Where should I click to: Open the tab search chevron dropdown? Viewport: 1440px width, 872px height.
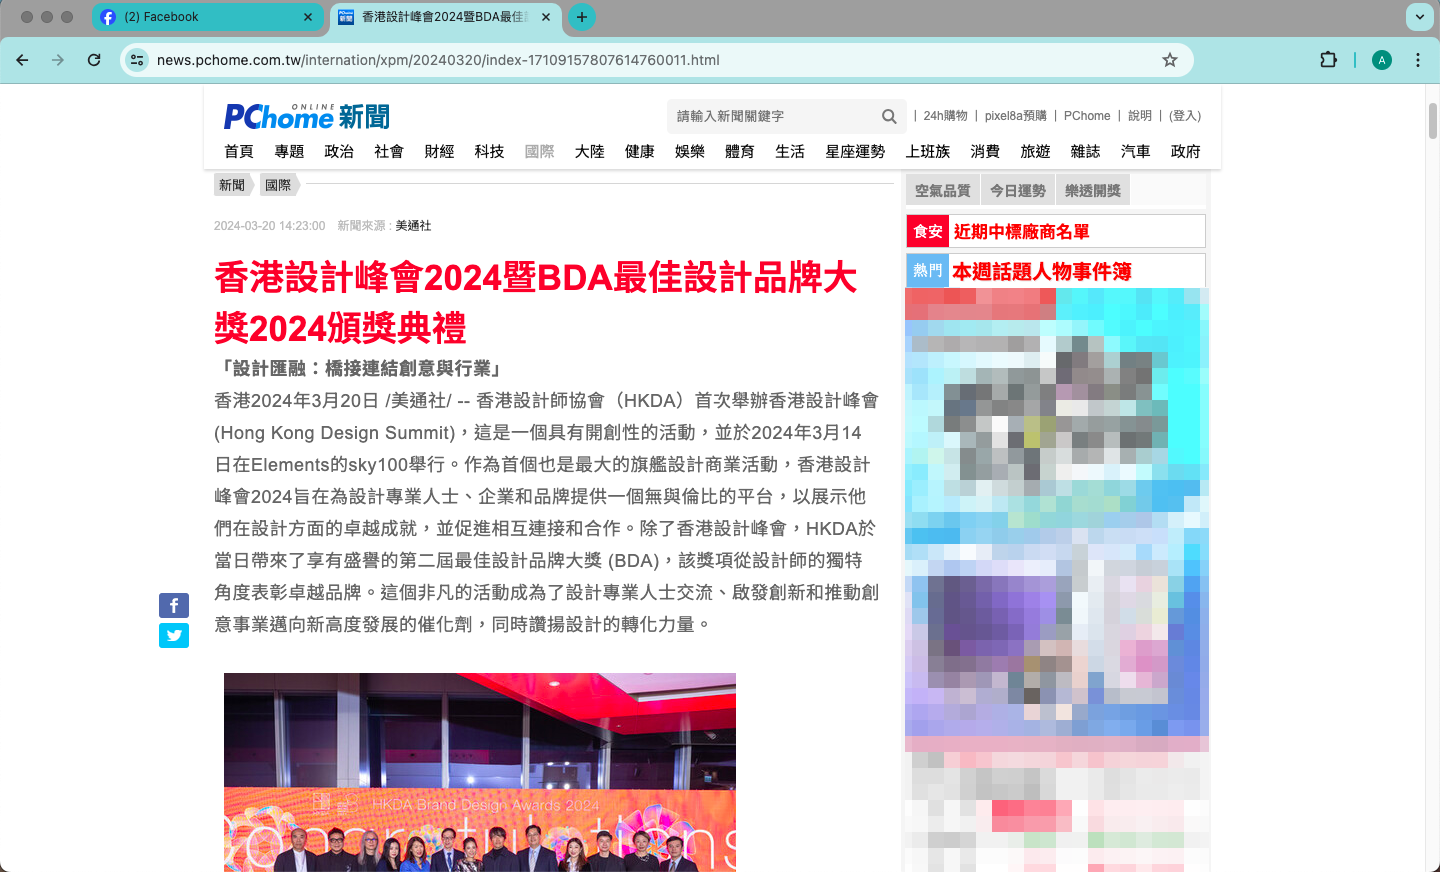click(1418, 17)
